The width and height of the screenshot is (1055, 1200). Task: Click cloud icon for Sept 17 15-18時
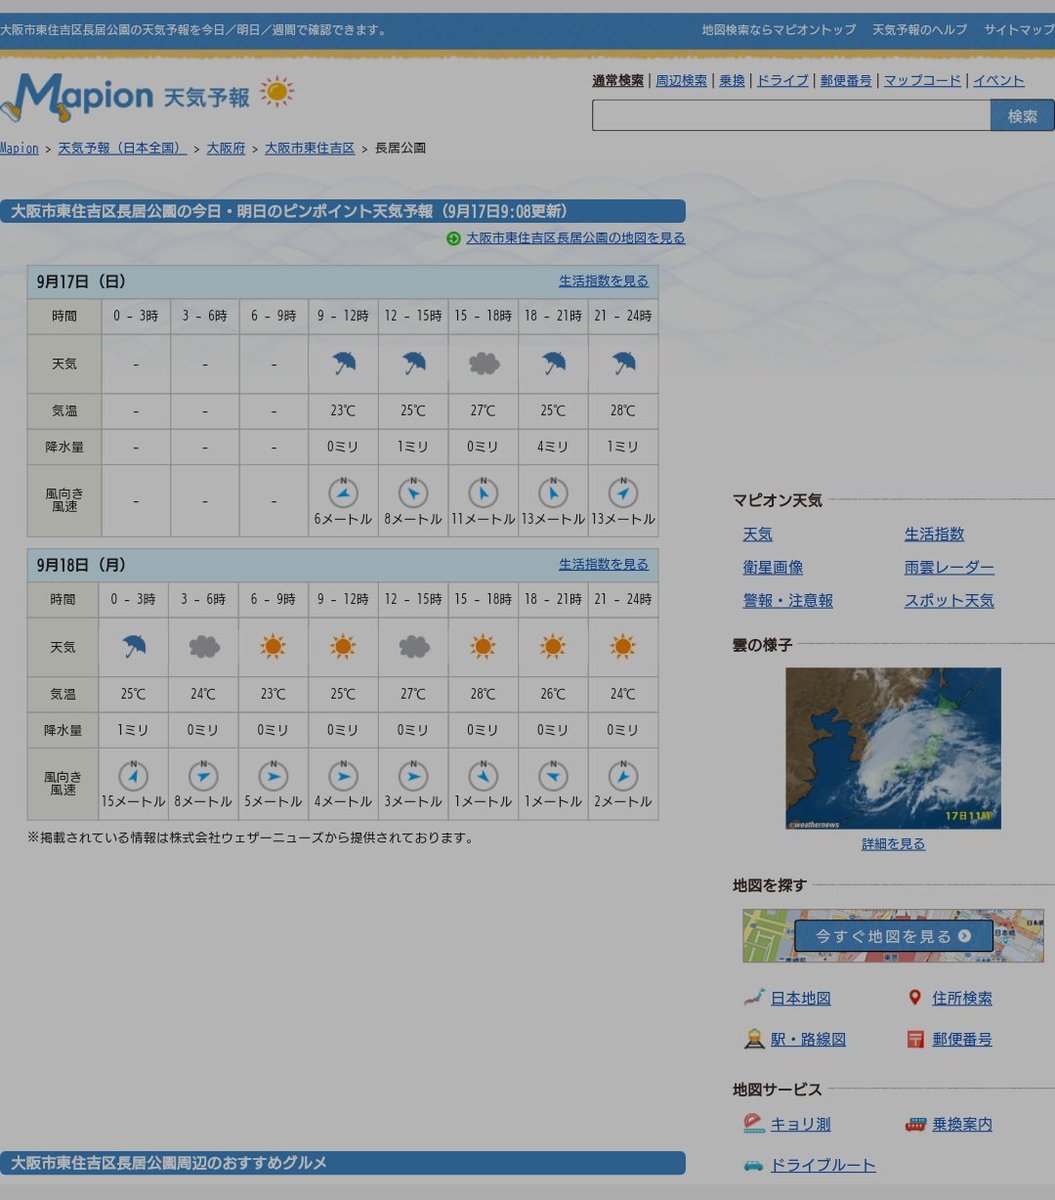483,364
